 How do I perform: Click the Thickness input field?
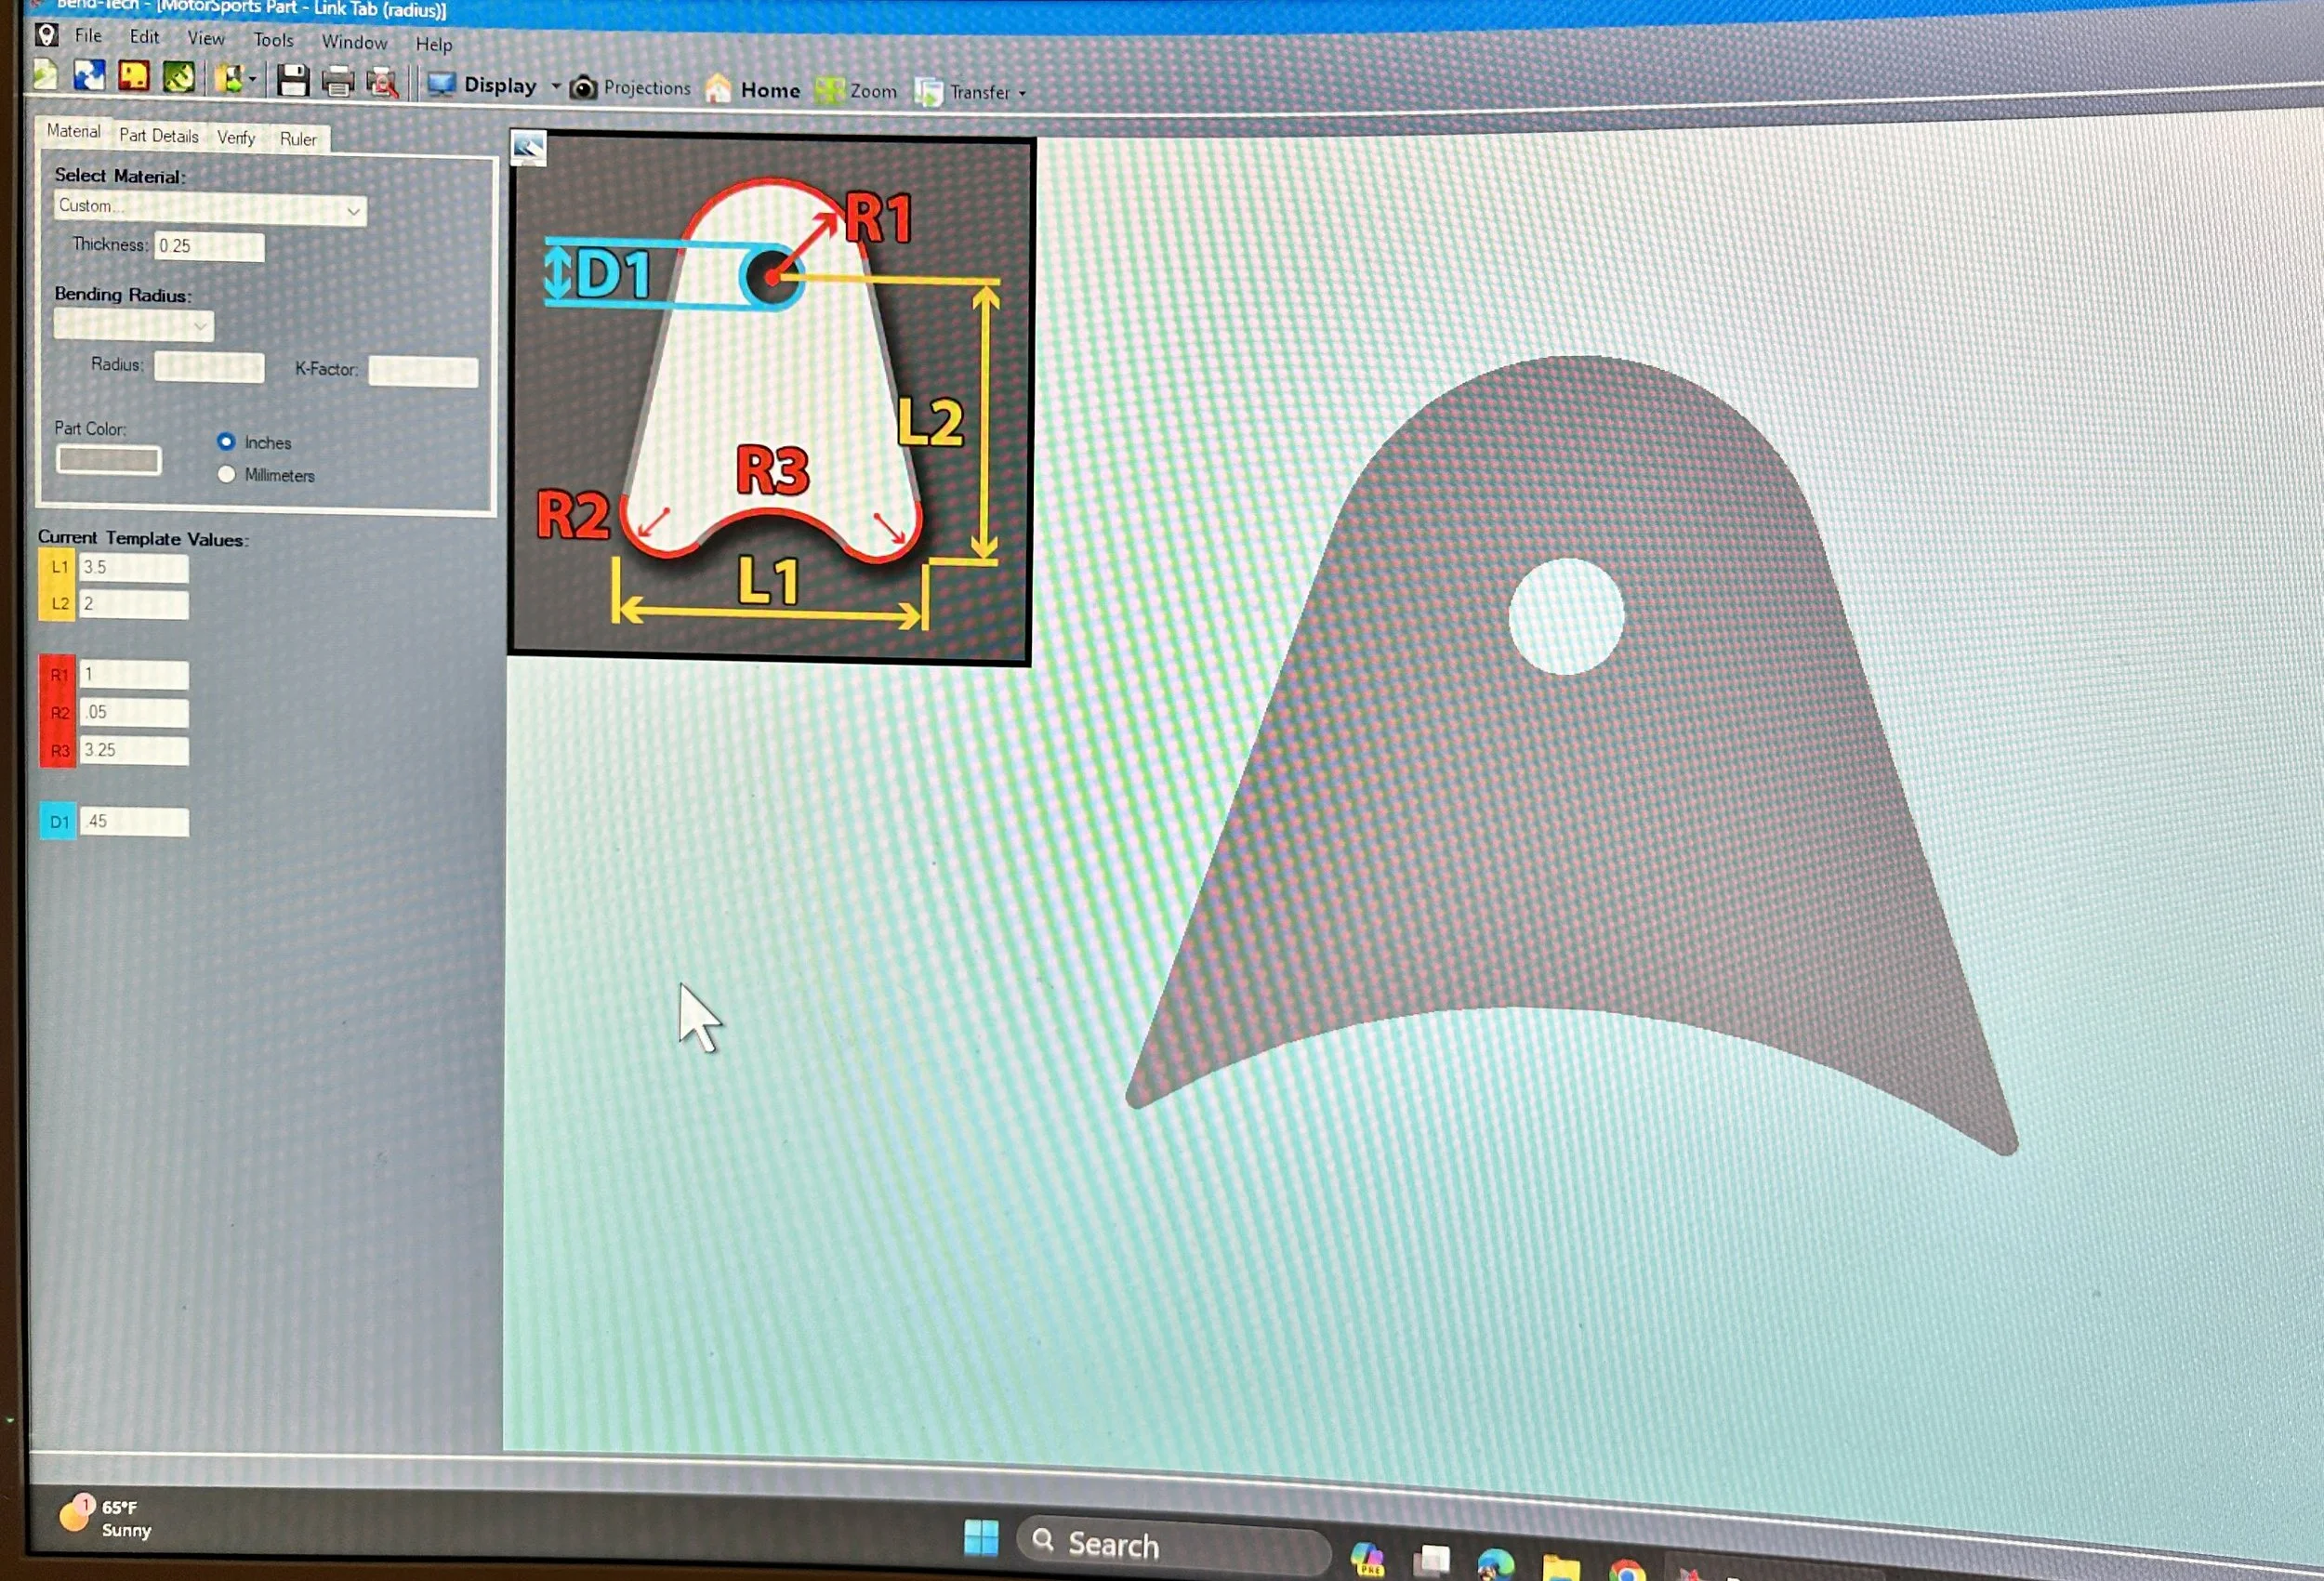[209, 246]
